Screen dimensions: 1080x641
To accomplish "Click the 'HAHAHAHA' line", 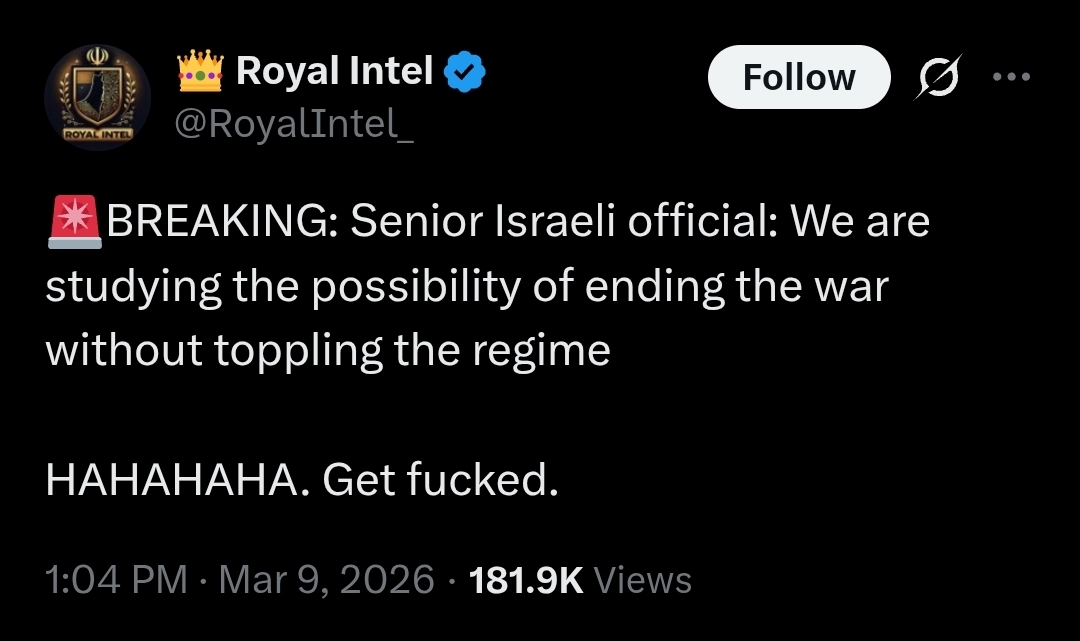I will point(172,481).
